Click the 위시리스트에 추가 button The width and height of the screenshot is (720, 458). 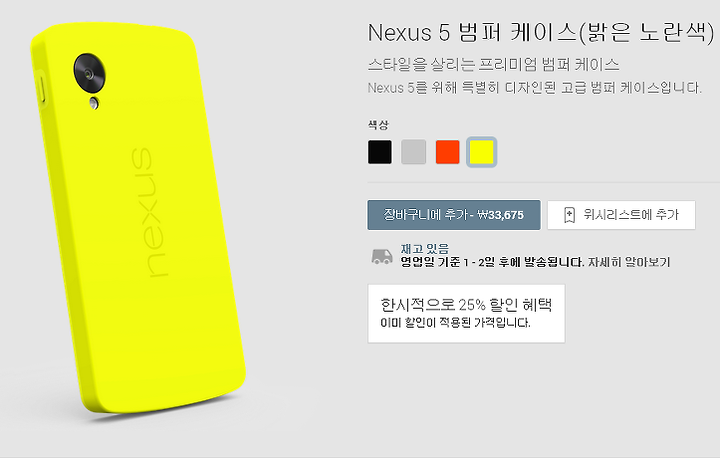tap(621, 215)
